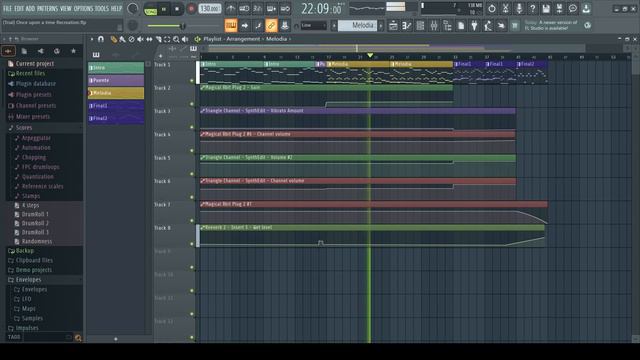
Task: Click the tempo field showing 130
Action: pos(210,9)
